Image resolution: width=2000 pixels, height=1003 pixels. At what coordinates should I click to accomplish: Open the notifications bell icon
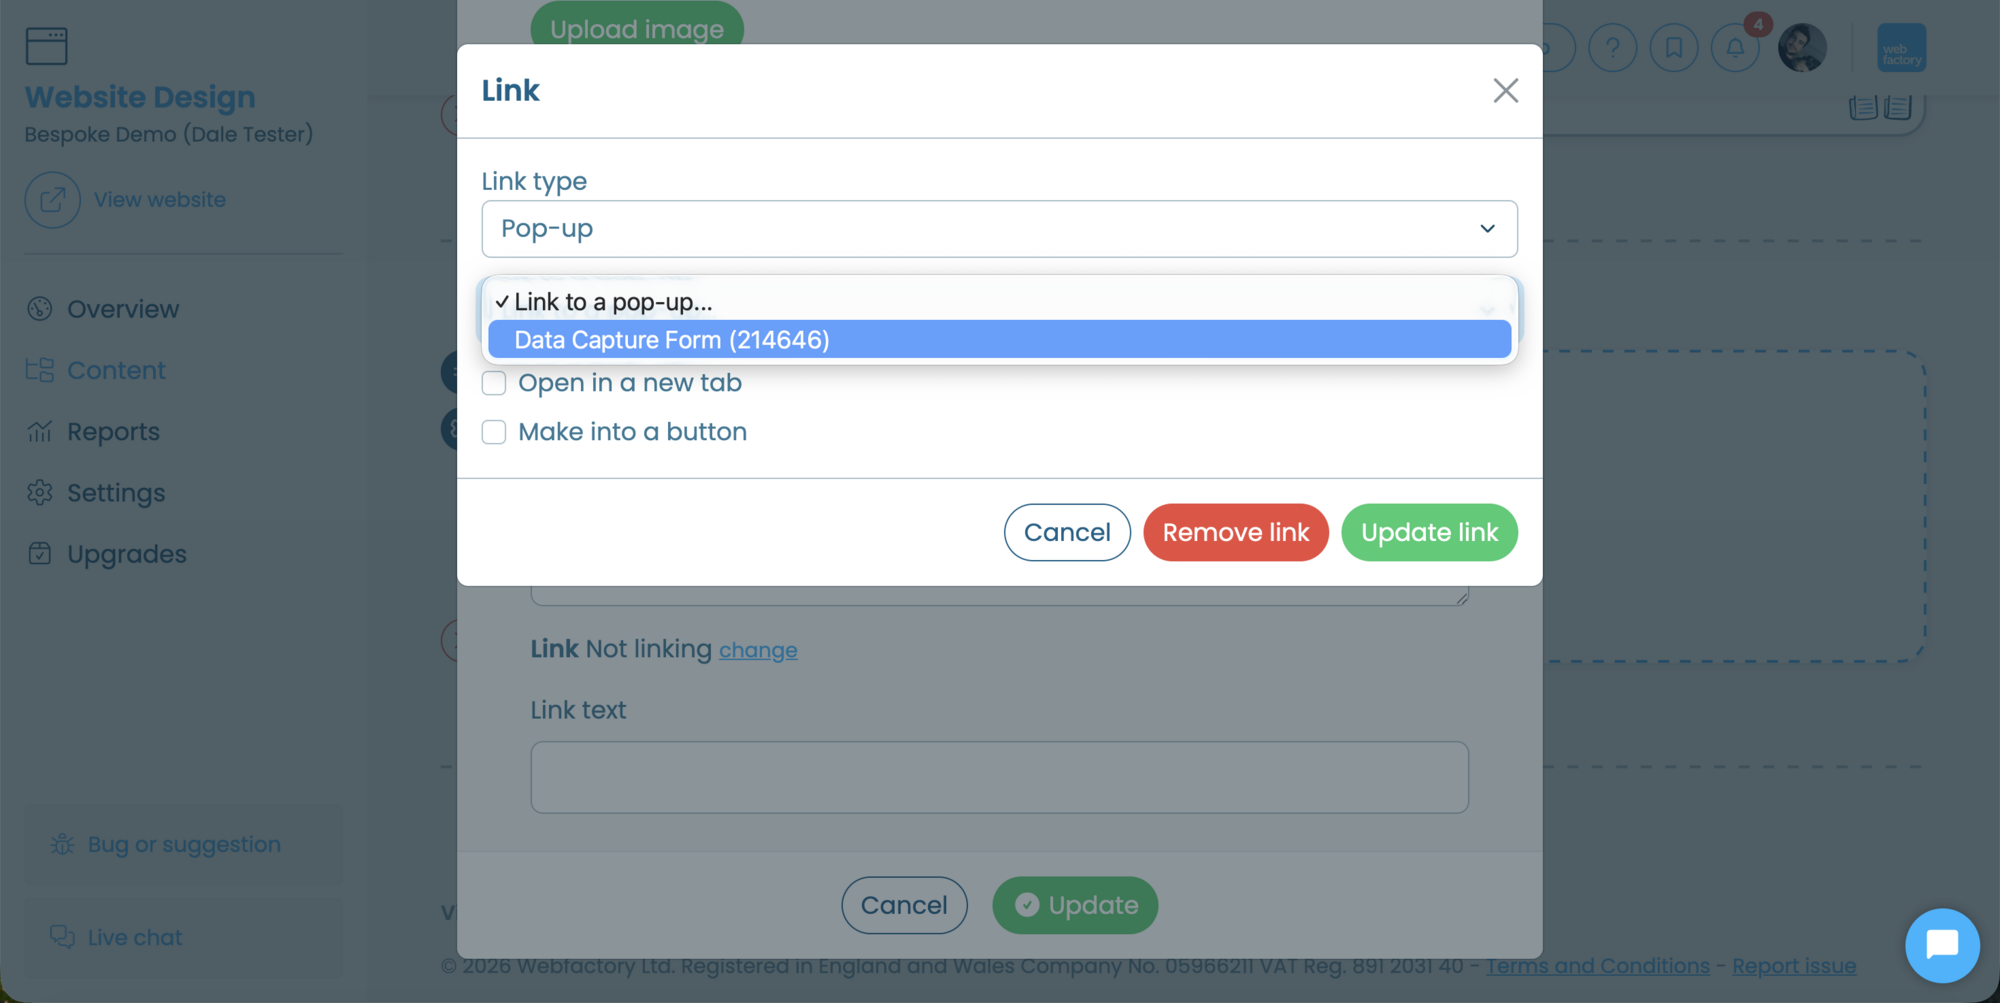click(1735, 47)
